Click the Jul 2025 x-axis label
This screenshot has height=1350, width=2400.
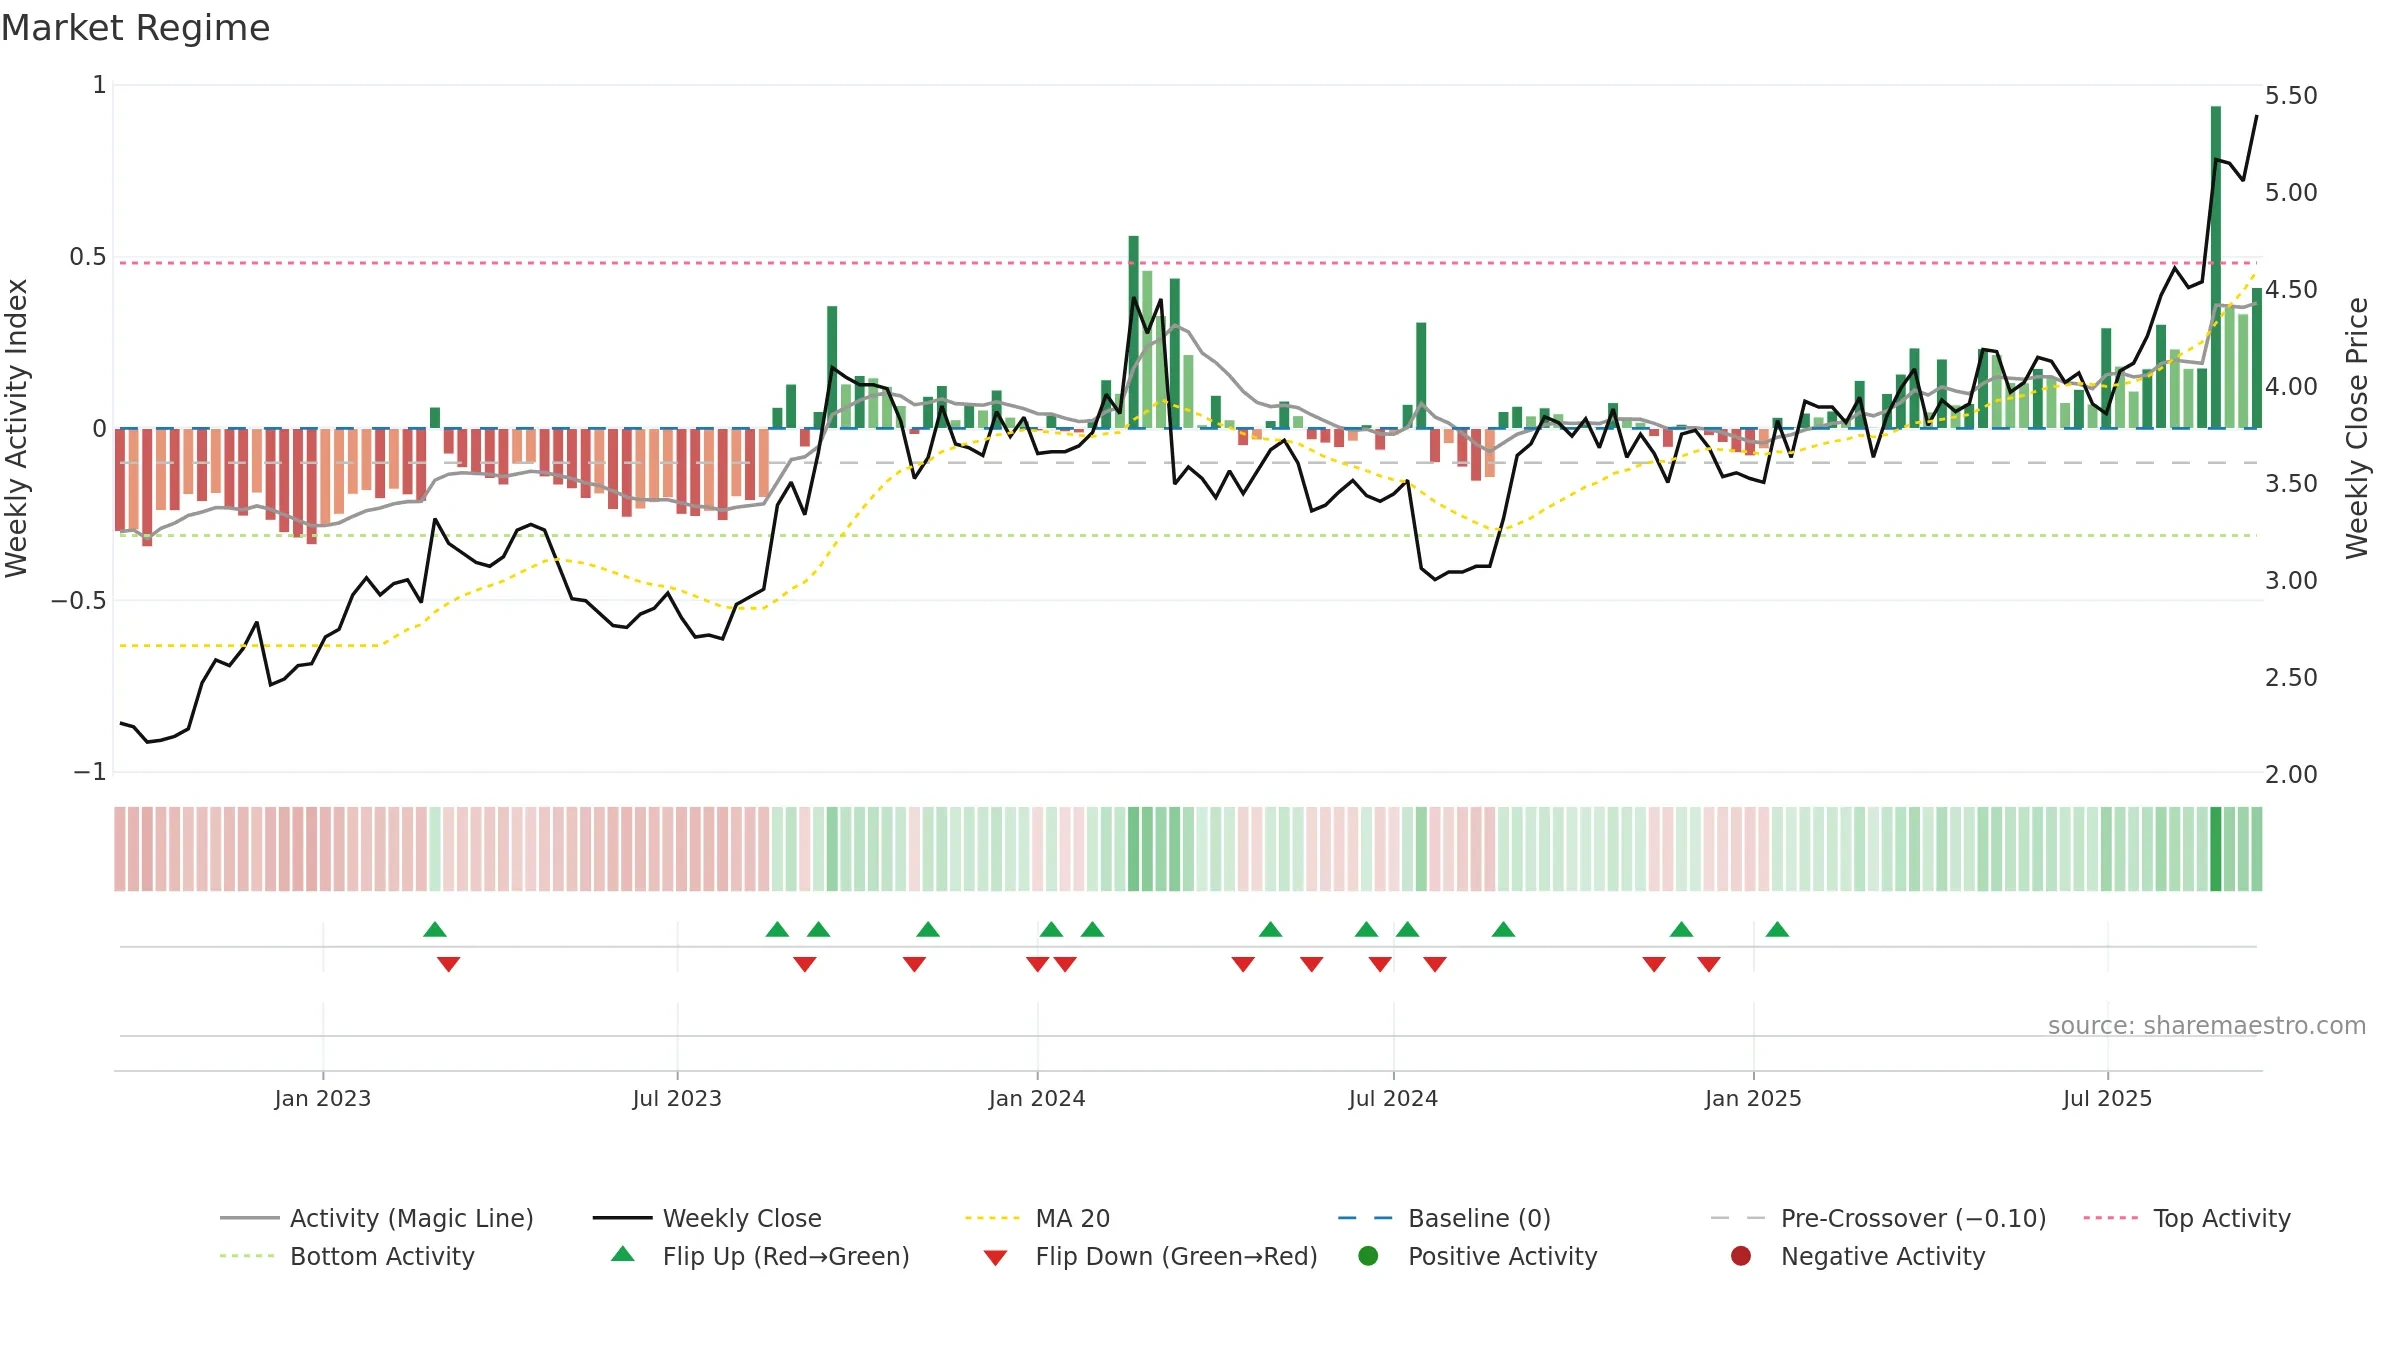pyautogui.click(x=2107, y=1098)
